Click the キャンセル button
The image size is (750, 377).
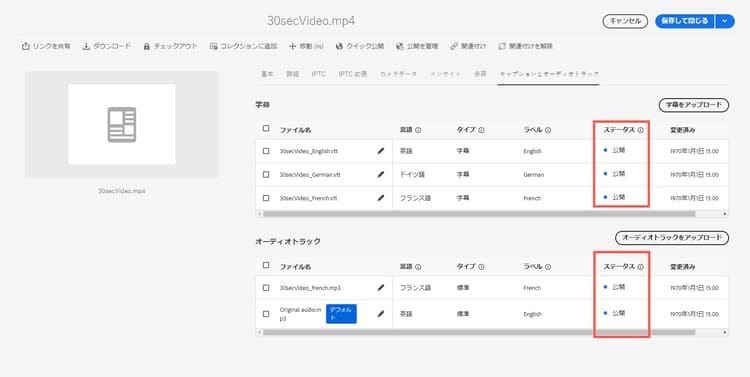[x=625, y=21]
